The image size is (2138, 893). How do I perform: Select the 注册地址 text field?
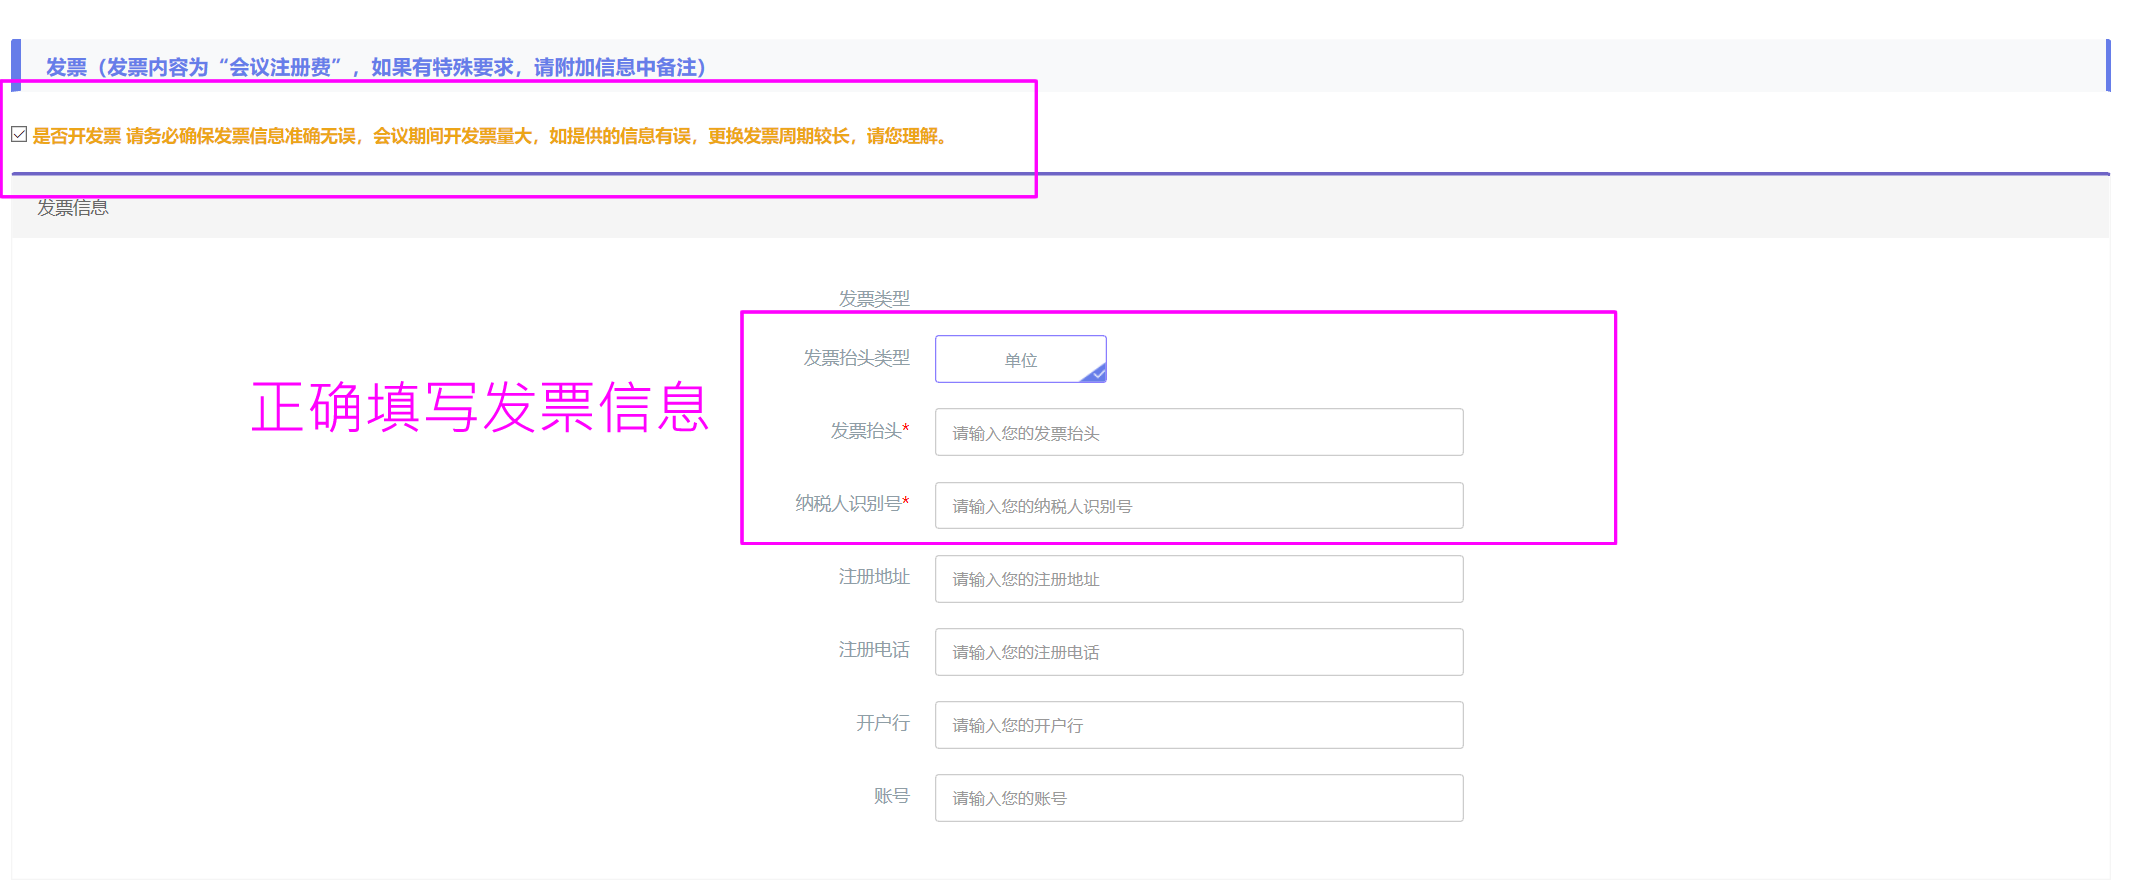pos(1198,579)
